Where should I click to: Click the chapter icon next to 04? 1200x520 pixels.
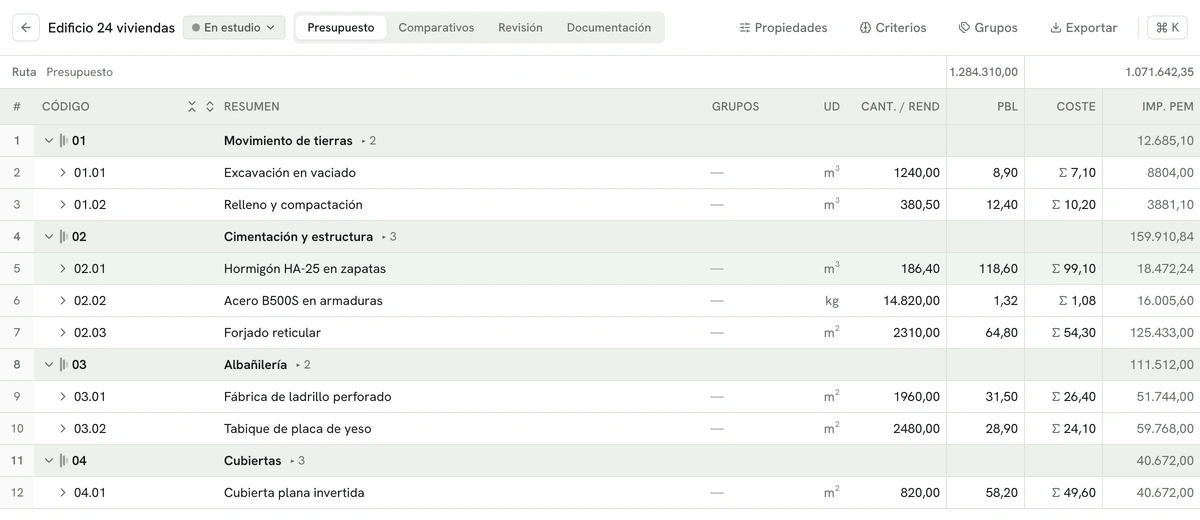[64, 461]
